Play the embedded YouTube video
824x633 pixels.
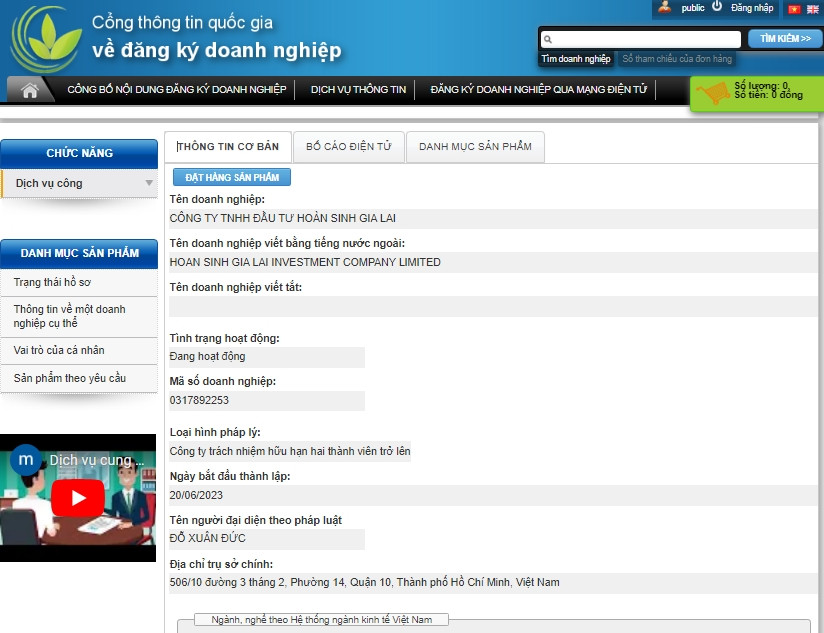(x=77, y=497)
